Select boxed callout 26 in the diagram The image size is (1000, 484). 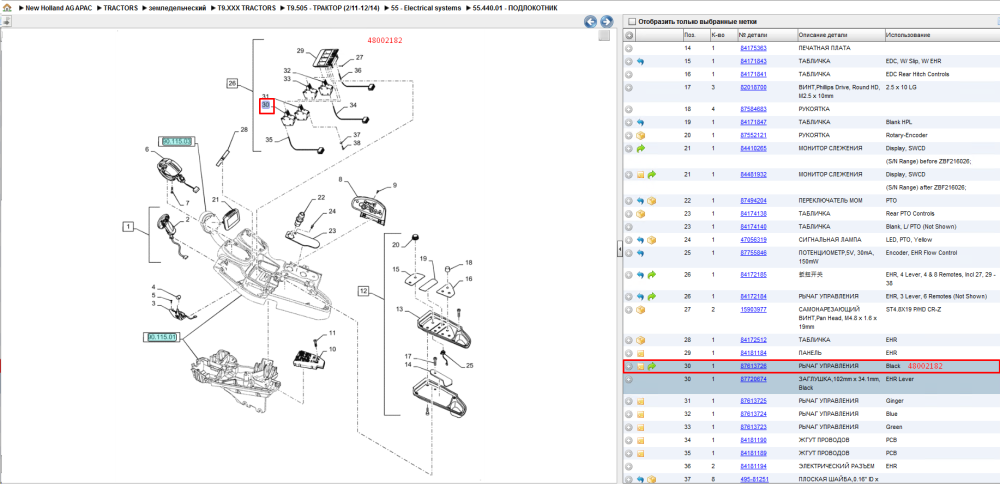232,82
